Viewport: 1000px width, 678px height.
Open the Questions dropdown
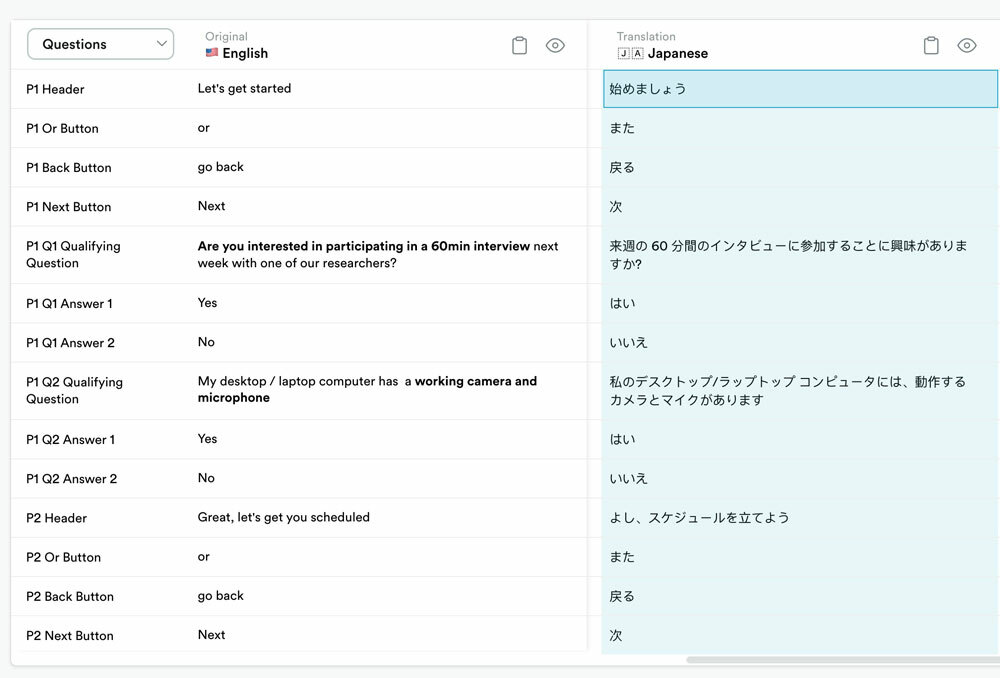point(100,44)
